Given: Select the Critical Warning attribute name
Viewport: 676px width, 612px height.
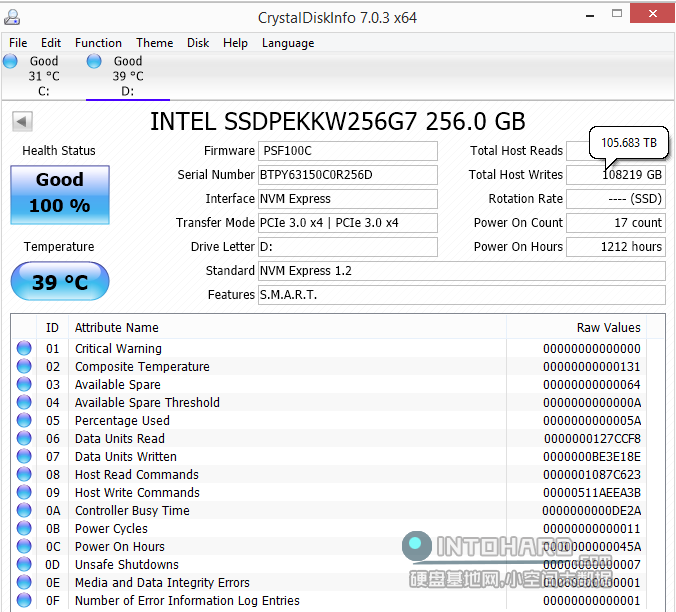Looking at the screenshot, I should pyautogui.click(x=118, y=349).
